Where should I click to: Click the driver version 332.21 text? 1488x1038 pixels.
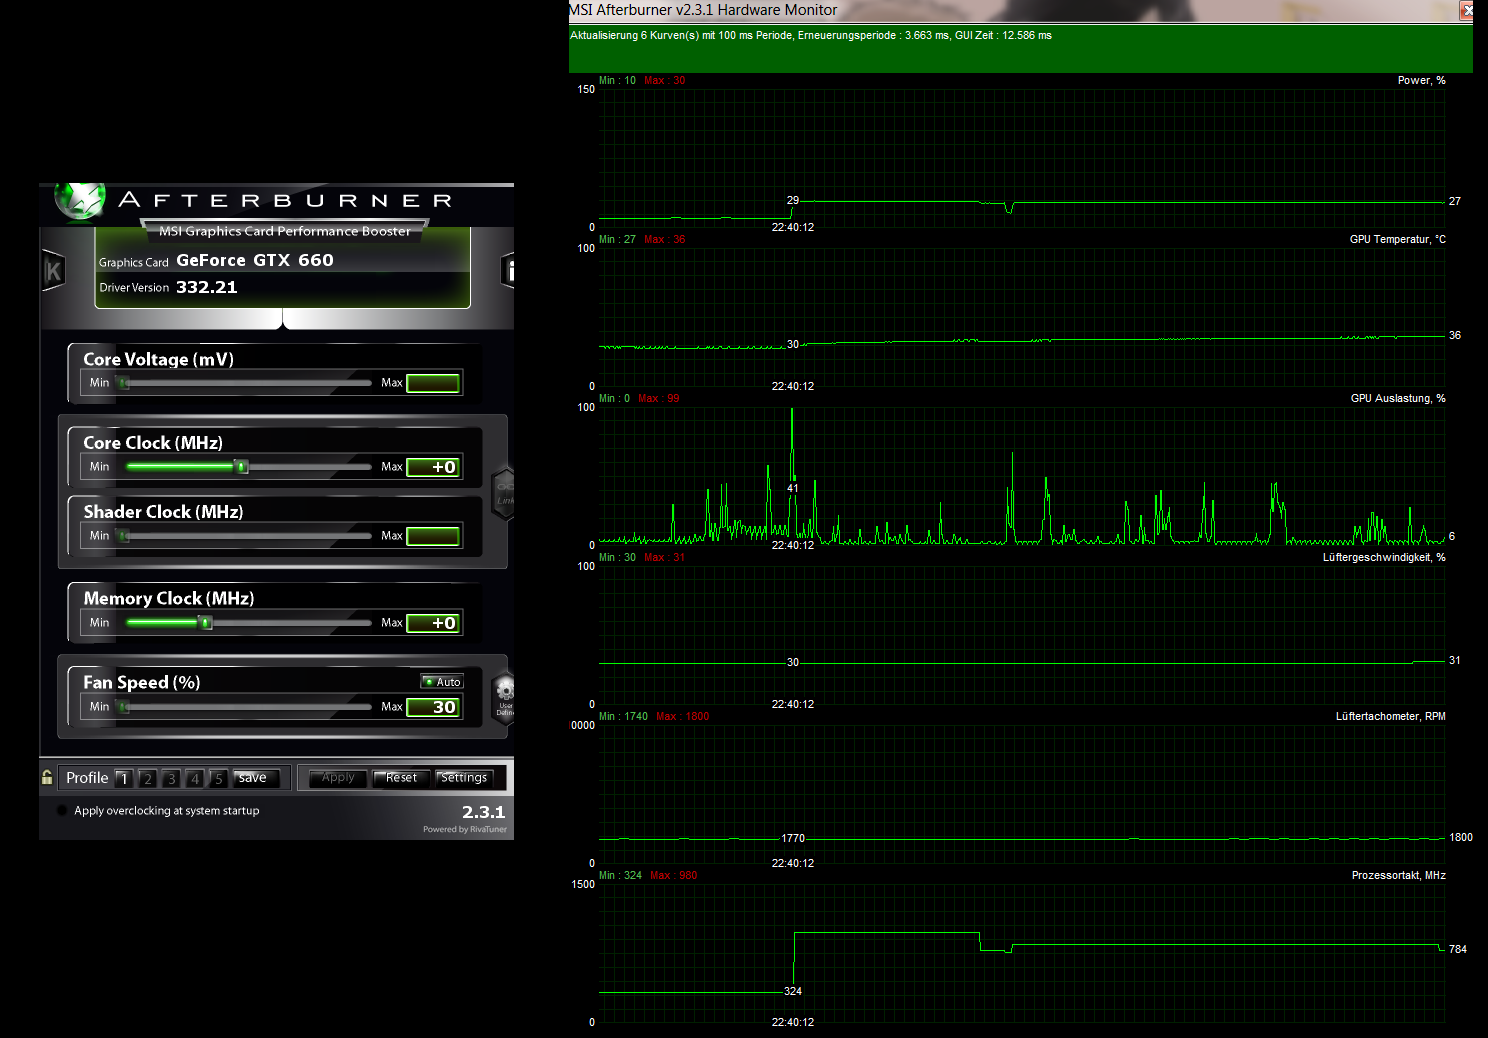(207, 287)
